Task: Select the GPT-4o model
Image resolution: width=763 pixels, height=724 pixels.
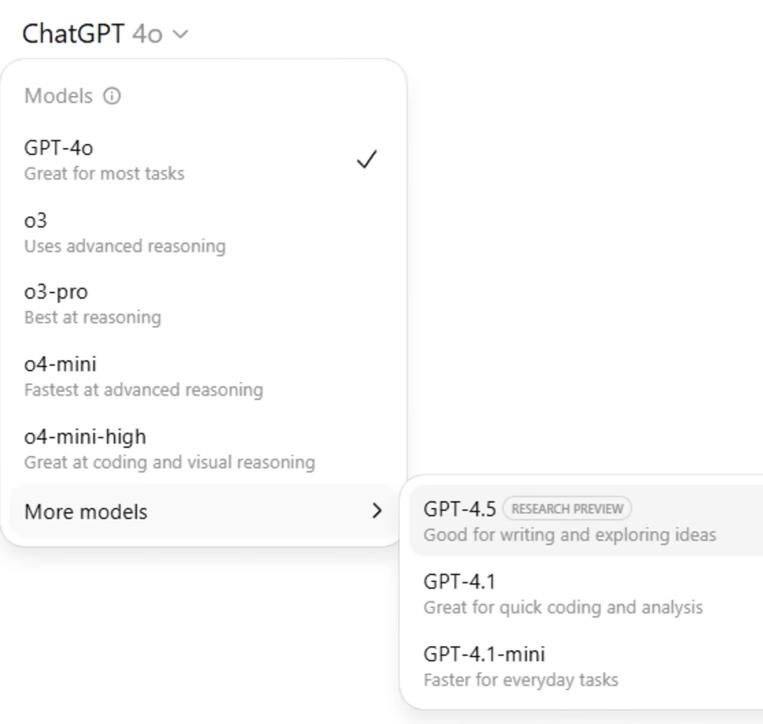Action: 203,160
